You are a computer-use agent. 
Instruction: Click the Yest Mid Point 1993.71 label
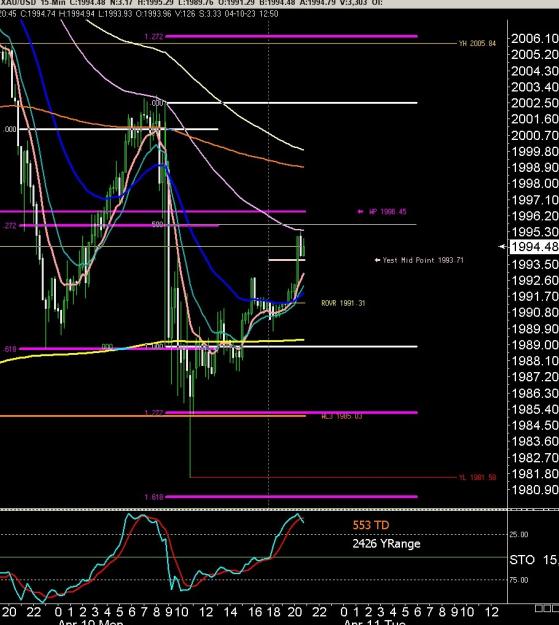[423, 260]
